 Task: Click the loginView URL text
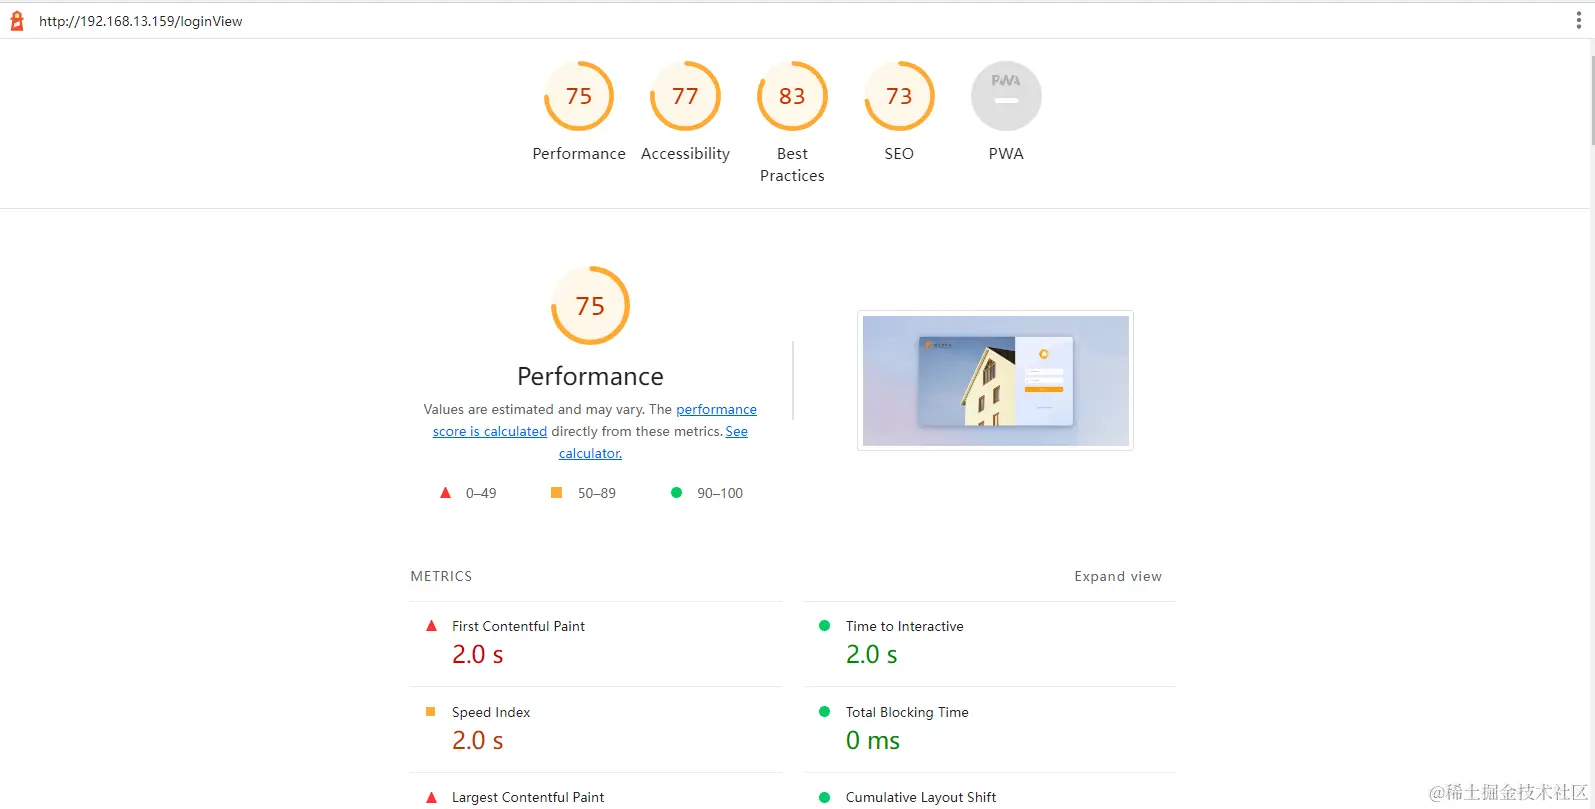(141, 21)
